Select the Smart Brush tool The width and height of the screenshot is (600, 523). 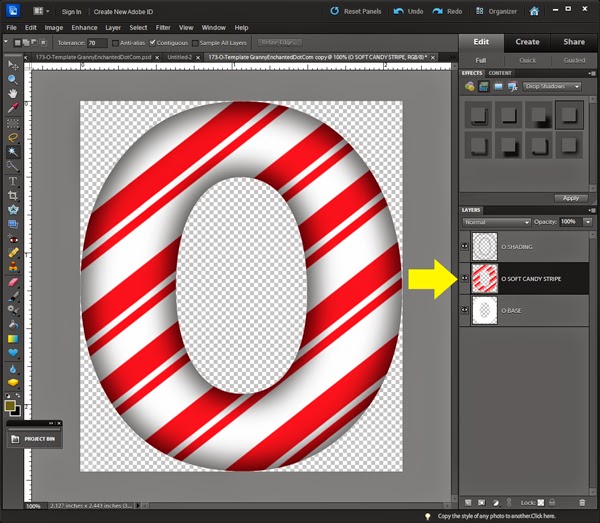pyautogui.click(x=13, y=310)
